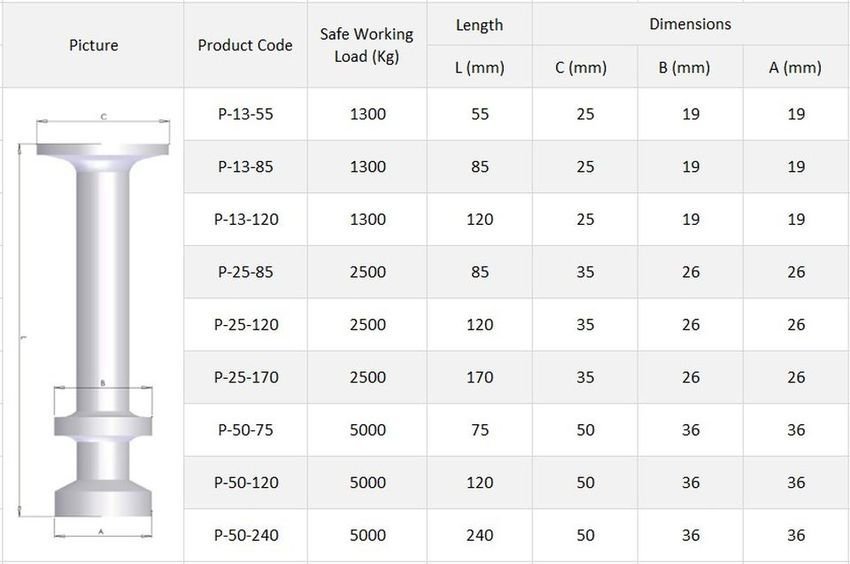
Task: Click the L (mm) sub-header
Action: (479, 68)
